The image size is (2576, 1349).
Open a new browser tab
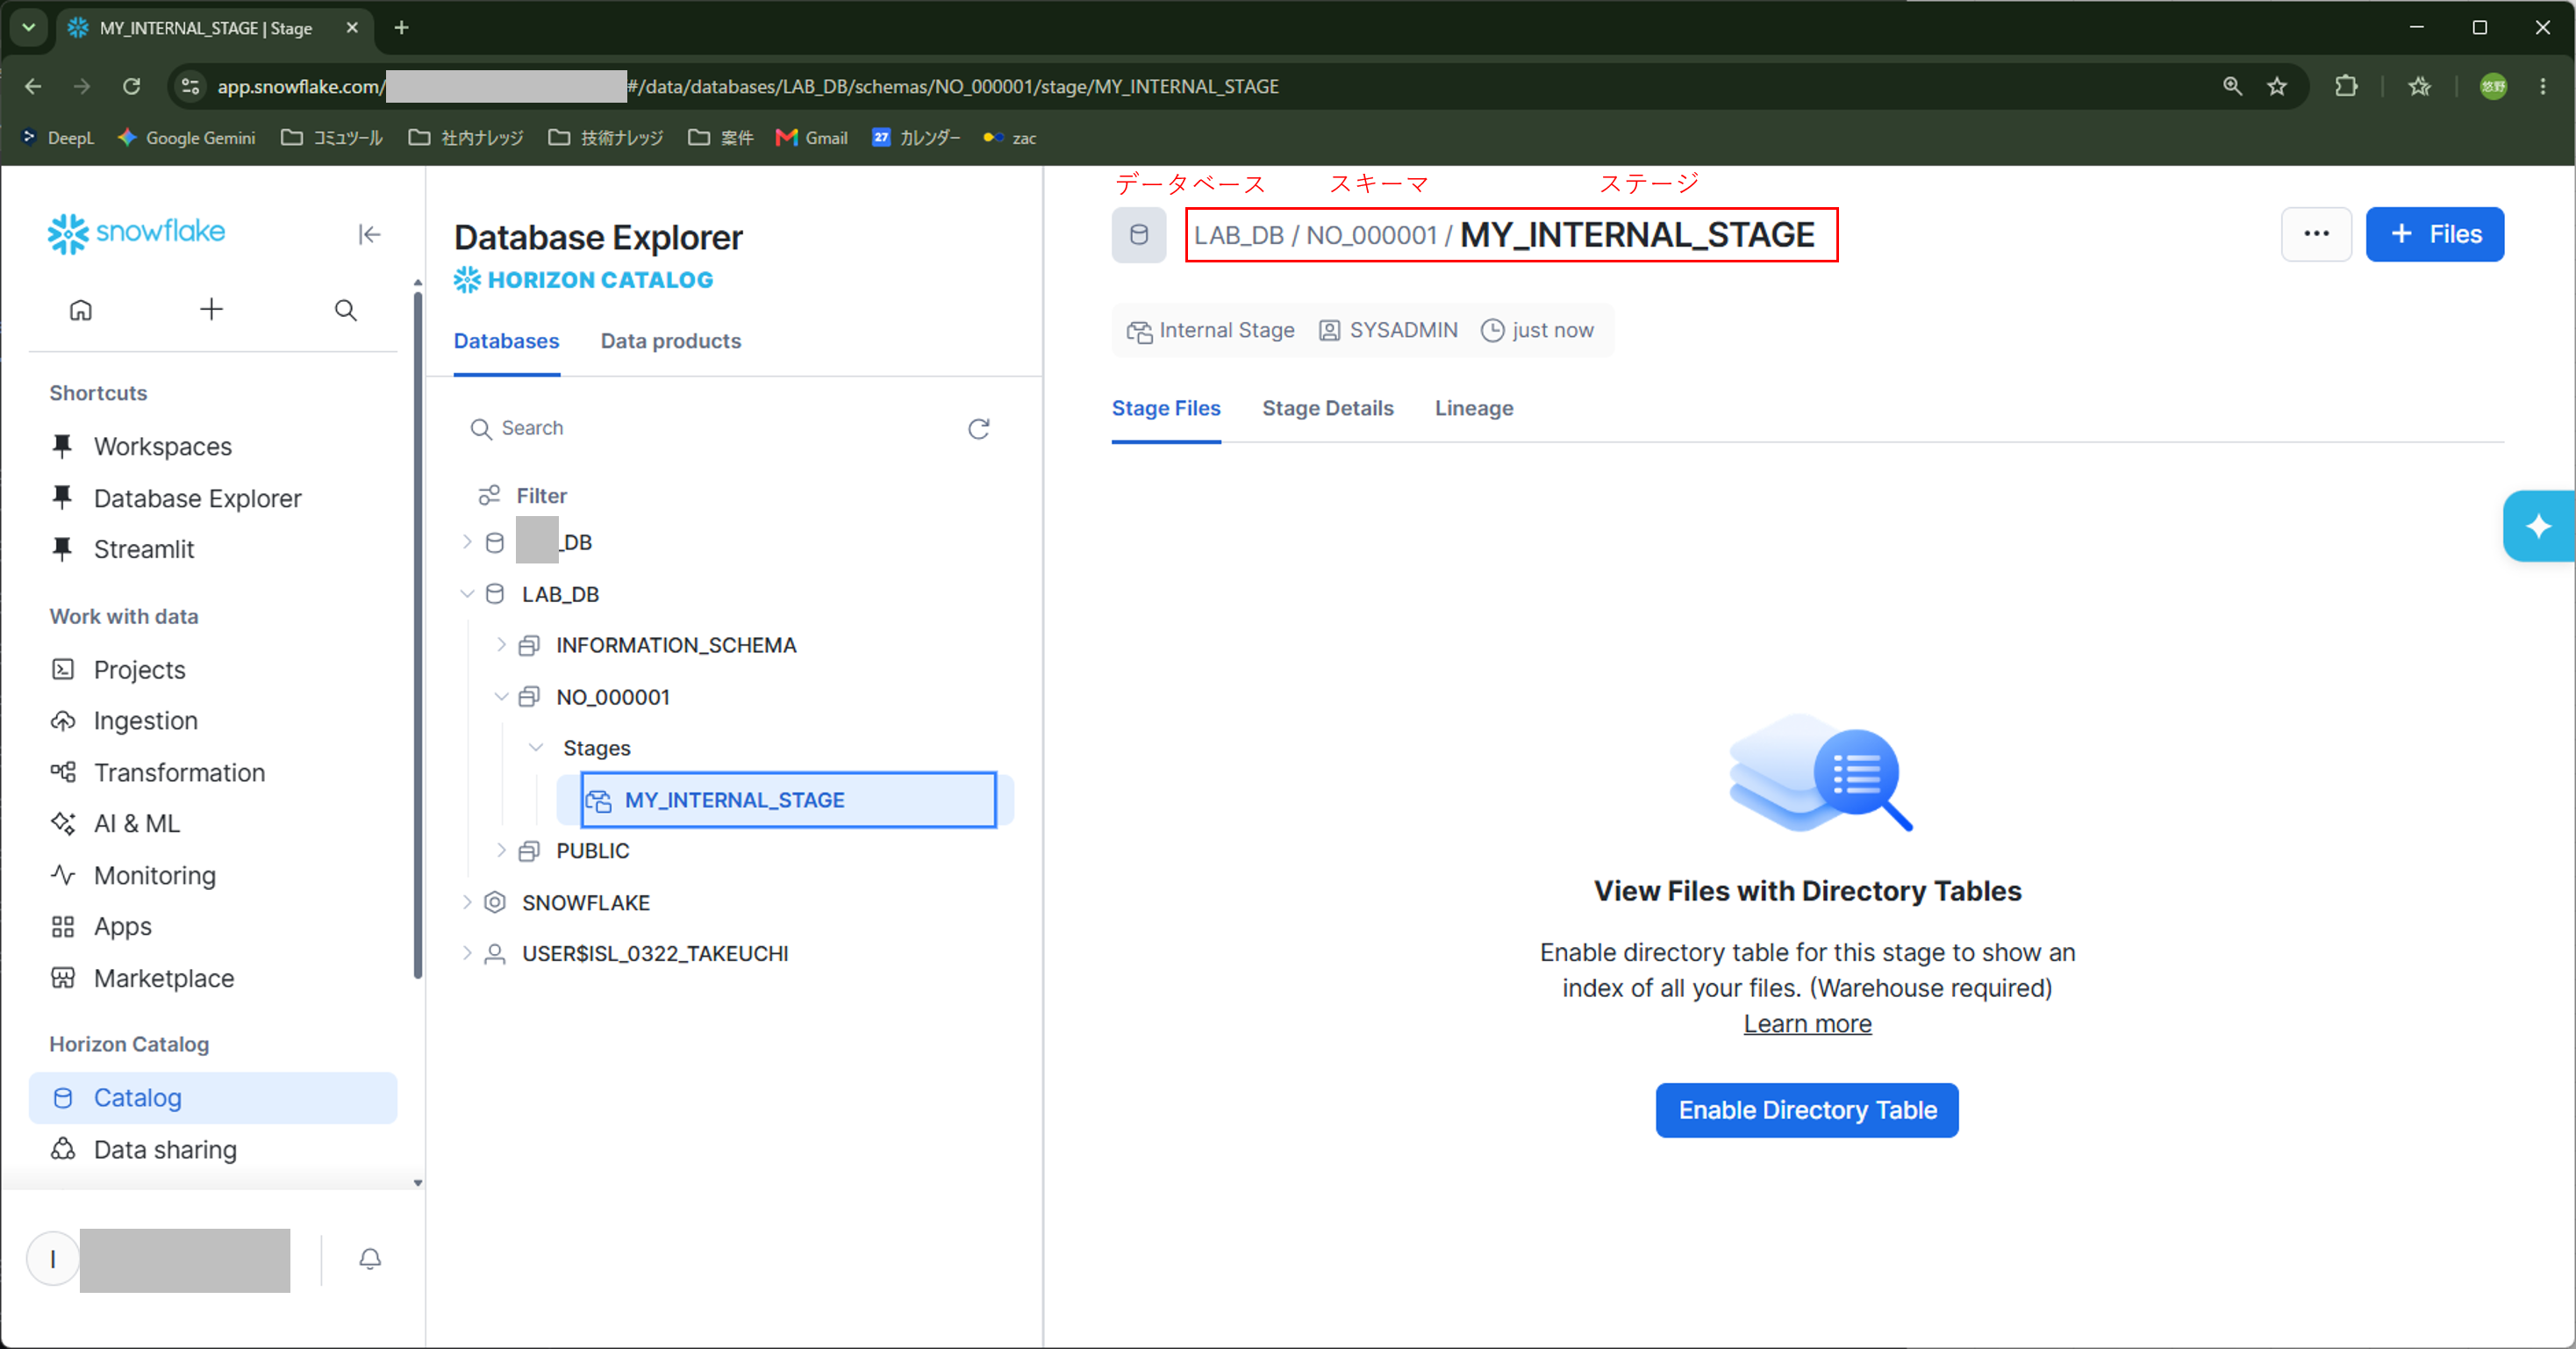point(401,28)
